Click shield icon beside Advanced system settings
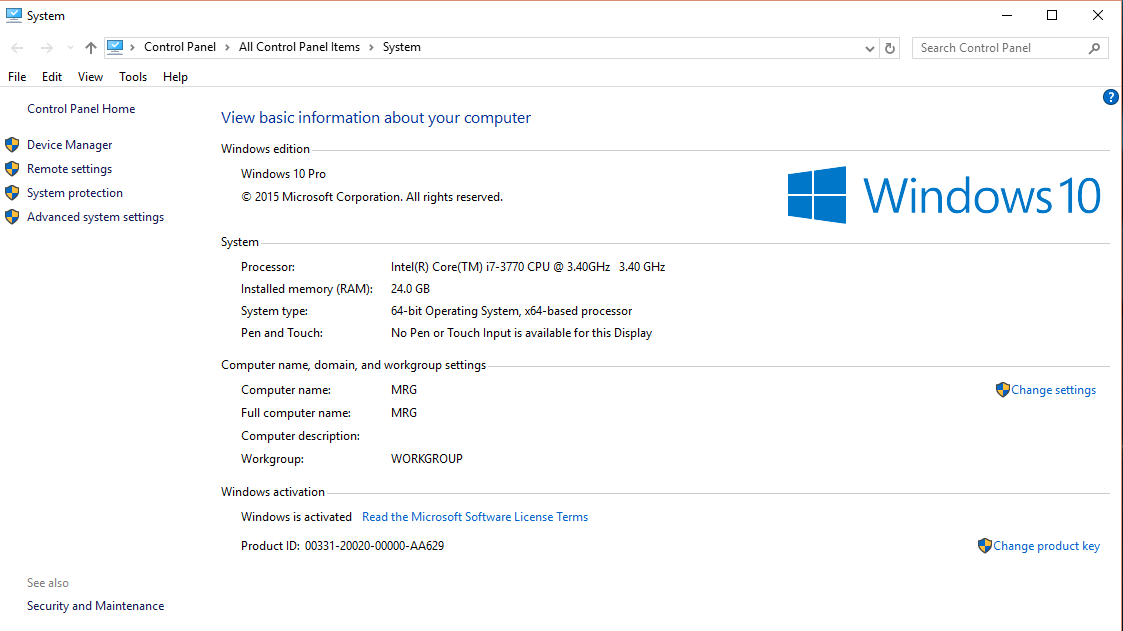 12,217
